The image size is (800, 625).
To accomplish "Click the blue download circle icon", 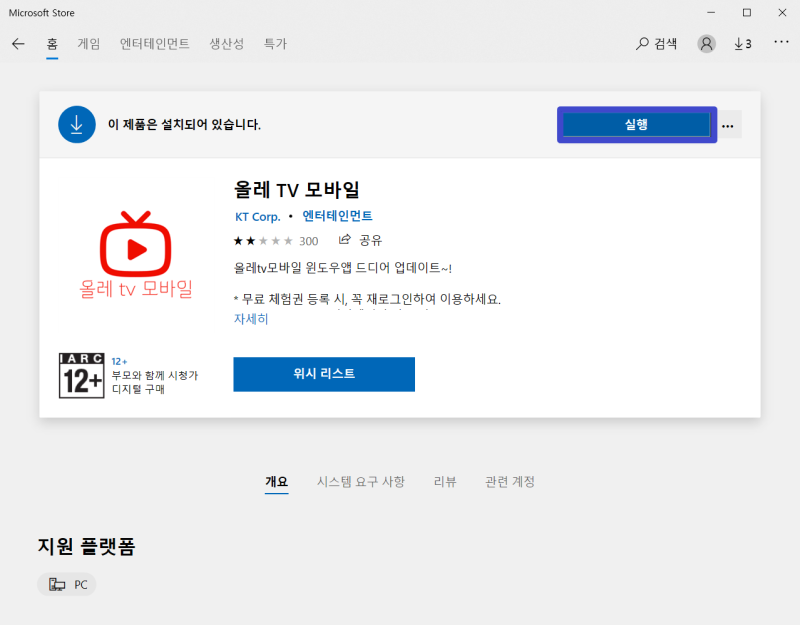I will (x=77, y=124).
